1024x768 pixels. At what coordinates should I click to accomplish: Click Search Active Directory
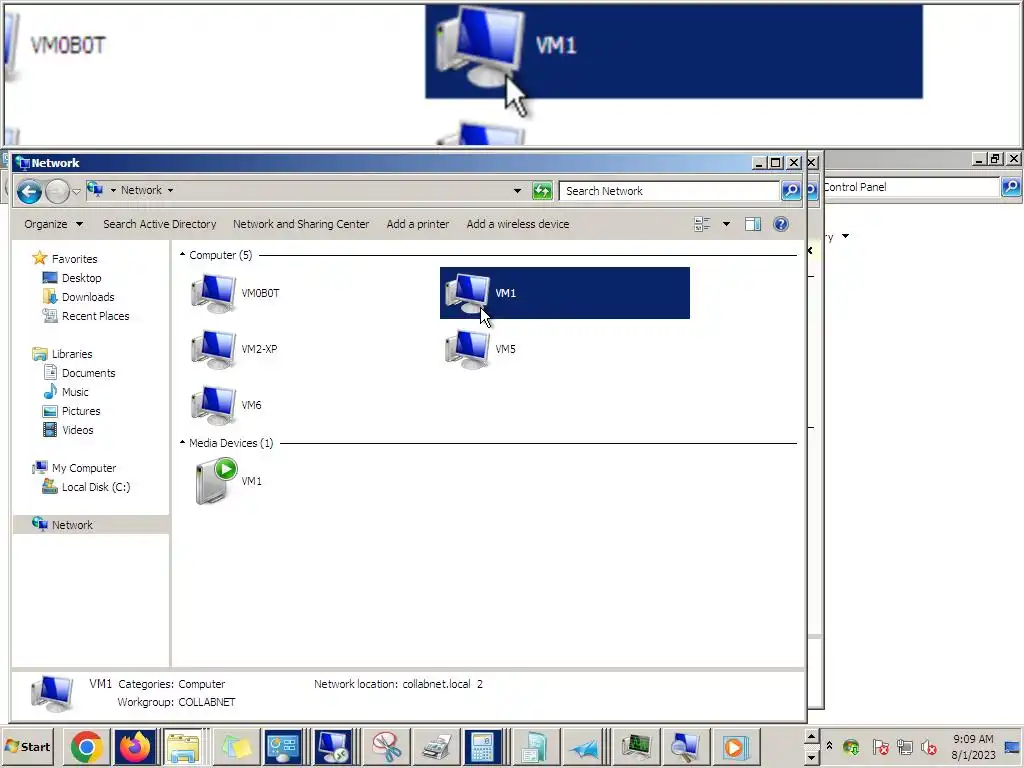click(159, 224)
